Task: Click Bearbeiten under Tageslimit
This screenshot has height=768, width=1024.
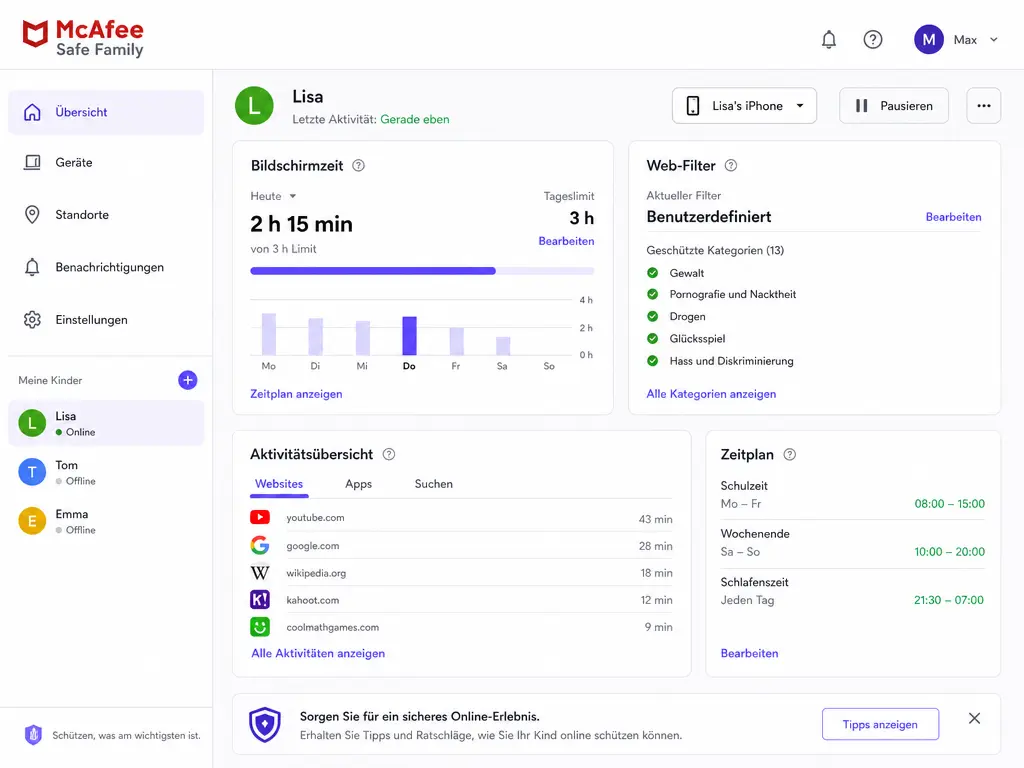Action: tap(566, 241)
